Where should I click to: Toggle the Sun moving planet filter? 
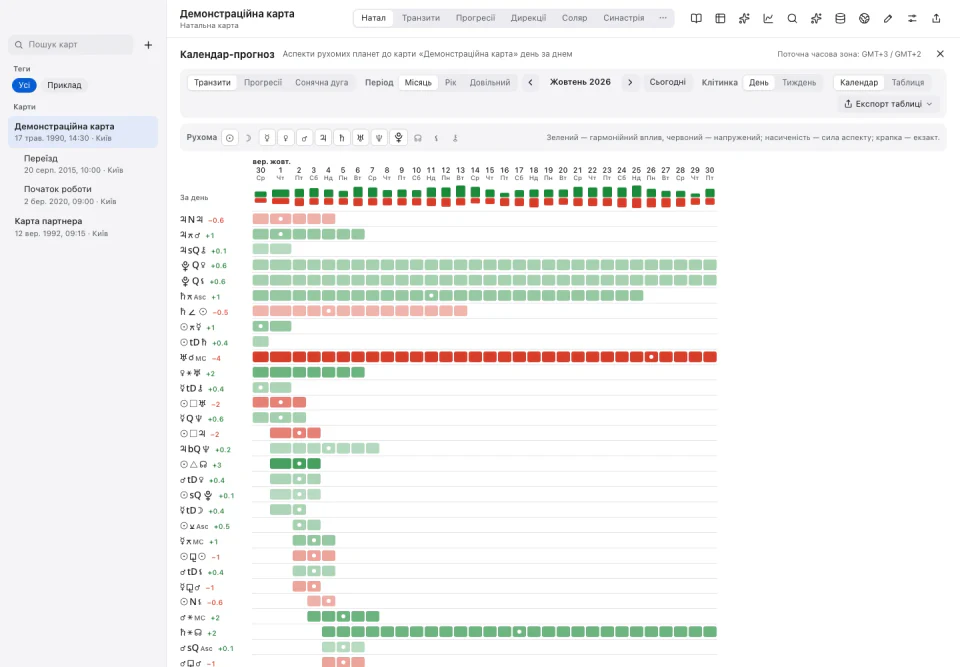click(230, 138)
